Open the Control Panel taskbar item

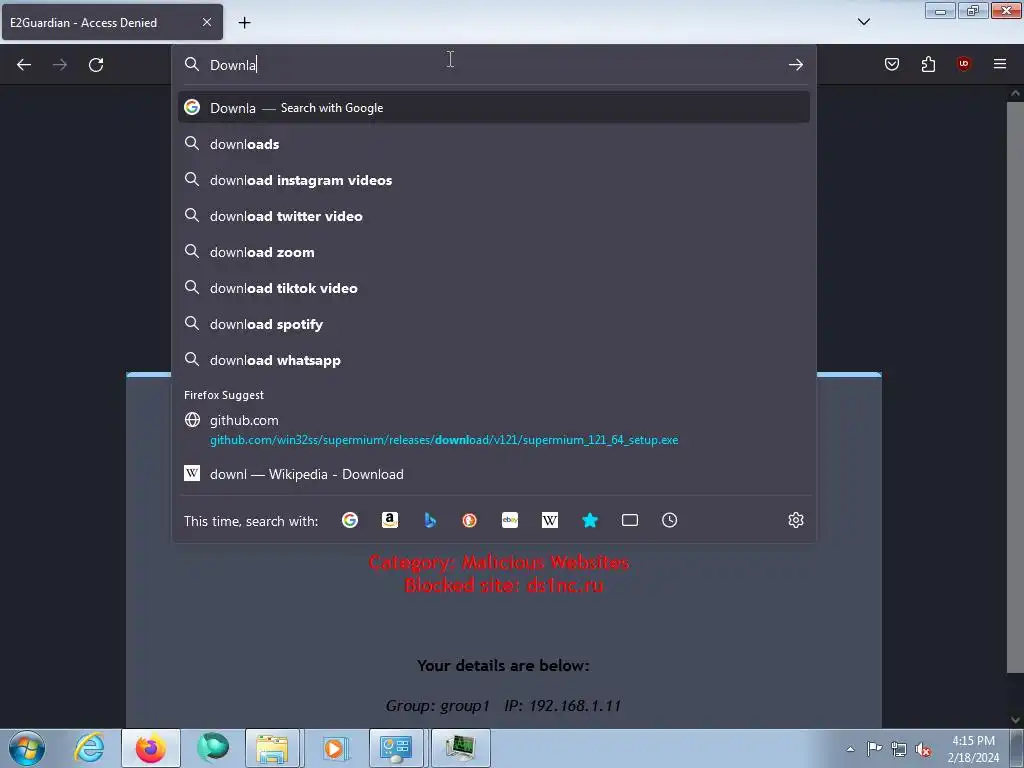click(x=396, y=748)
